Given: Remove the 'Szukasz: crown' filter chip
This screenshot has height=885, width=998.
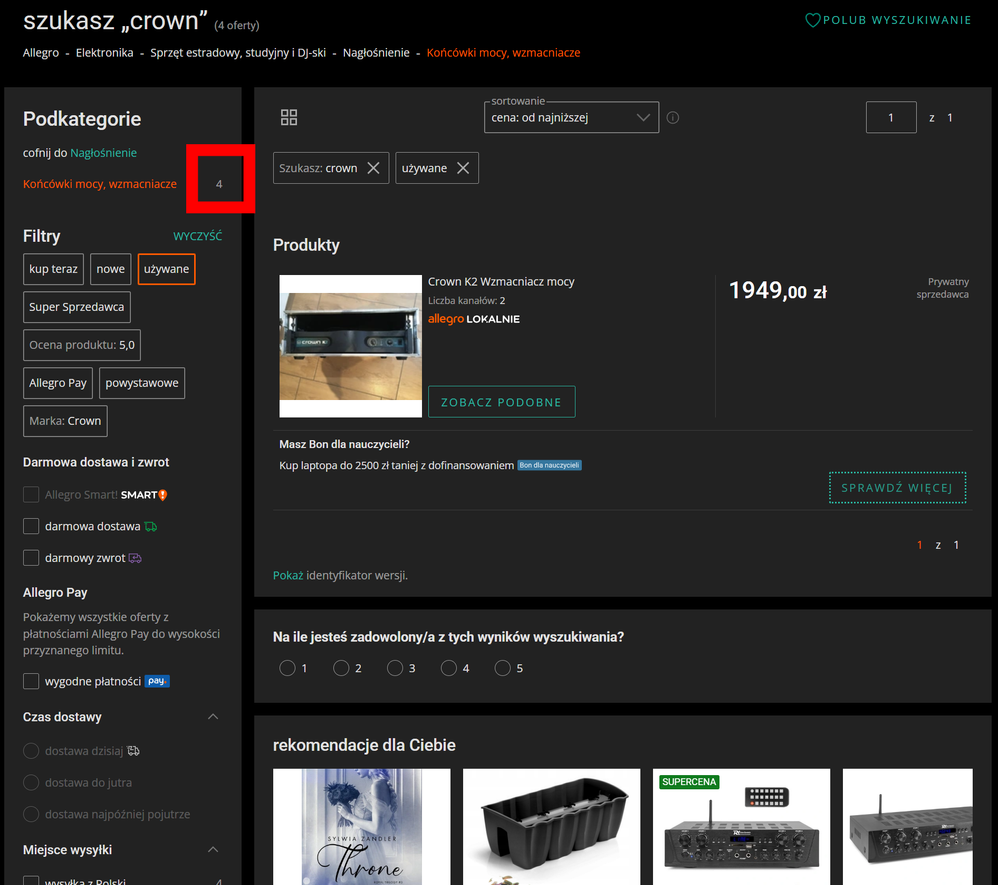Looking at the screenshot, I should (x=374, y=168).
